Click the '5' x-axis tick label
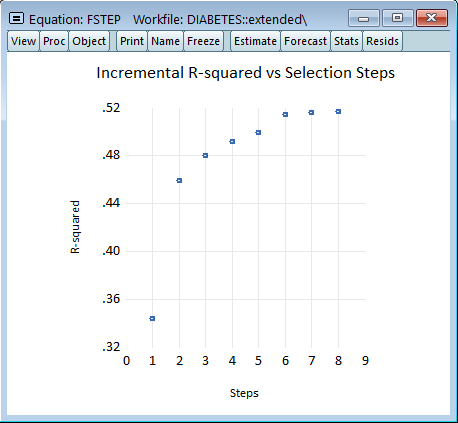Viewport: 458px width, 423px height. pos(258,361)
